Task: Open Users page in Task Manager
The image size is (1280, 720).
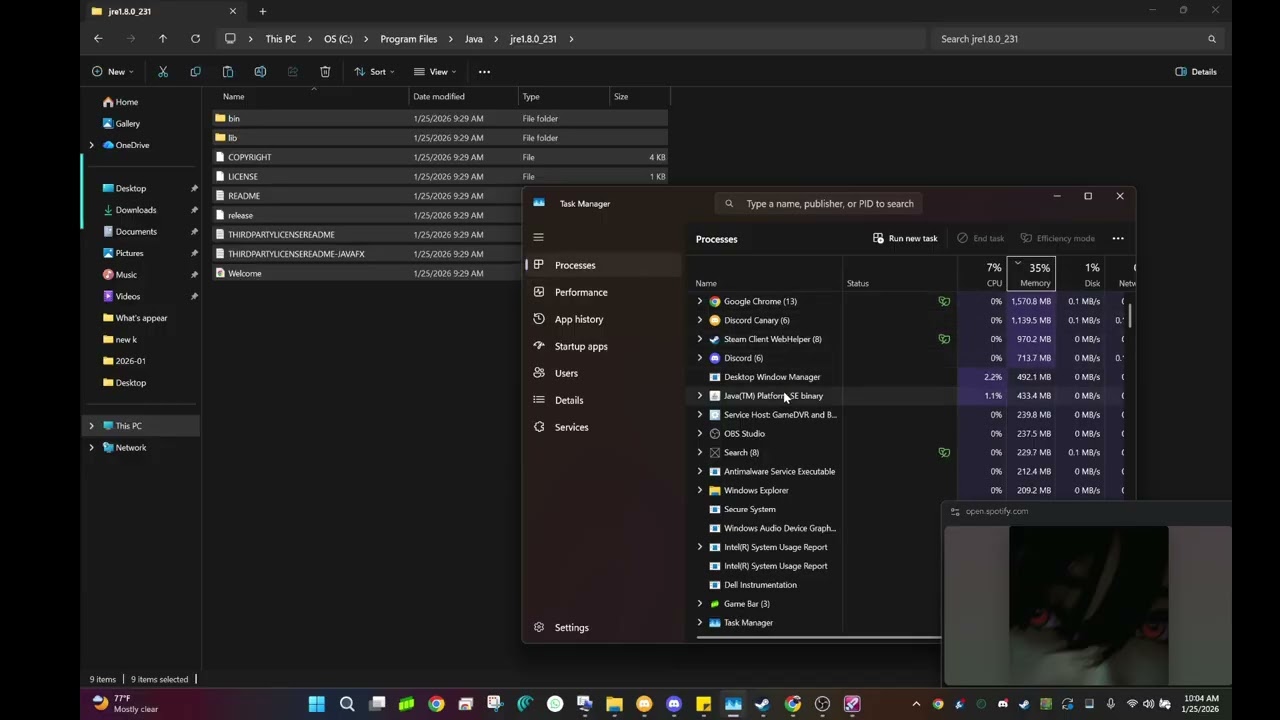Action: tap(603, 373)
